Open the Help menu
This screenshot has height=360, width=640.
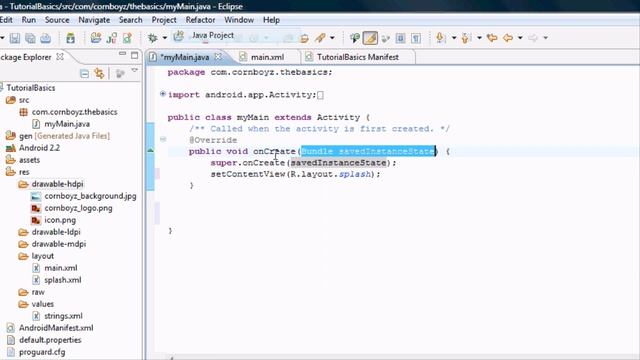271,20
